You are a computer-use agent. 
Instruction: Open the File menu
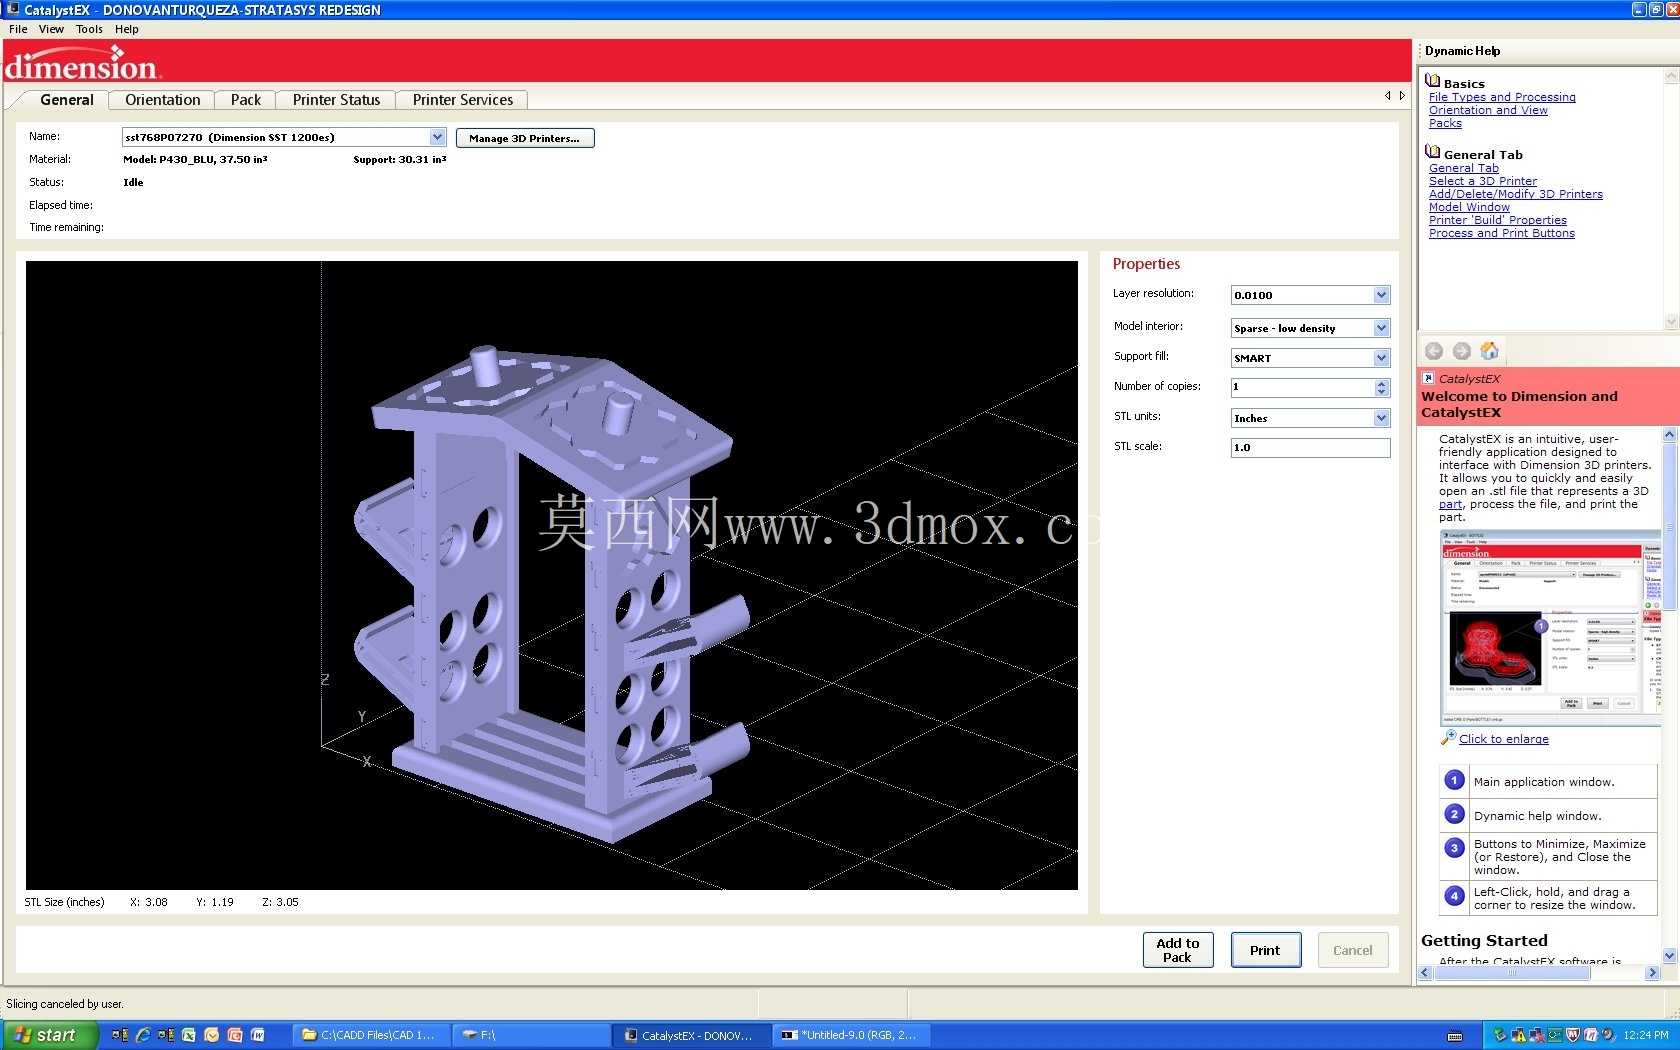18,29
